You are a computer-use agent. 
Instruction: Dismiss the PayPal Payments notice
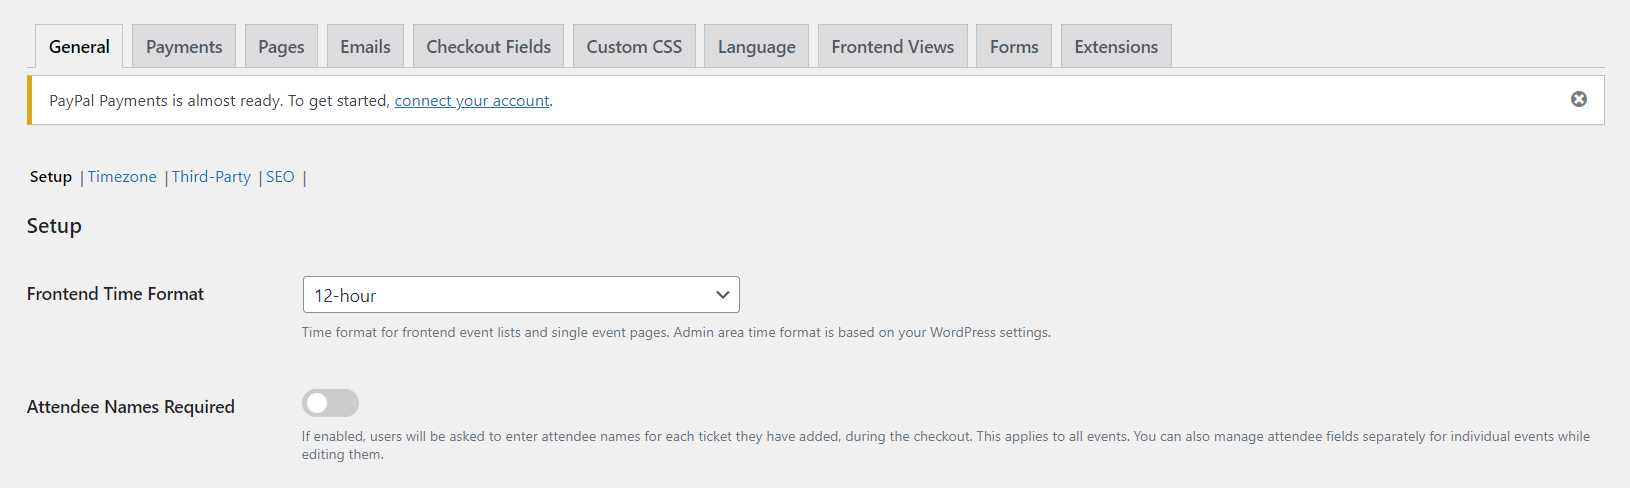(x=1578, y=99)
